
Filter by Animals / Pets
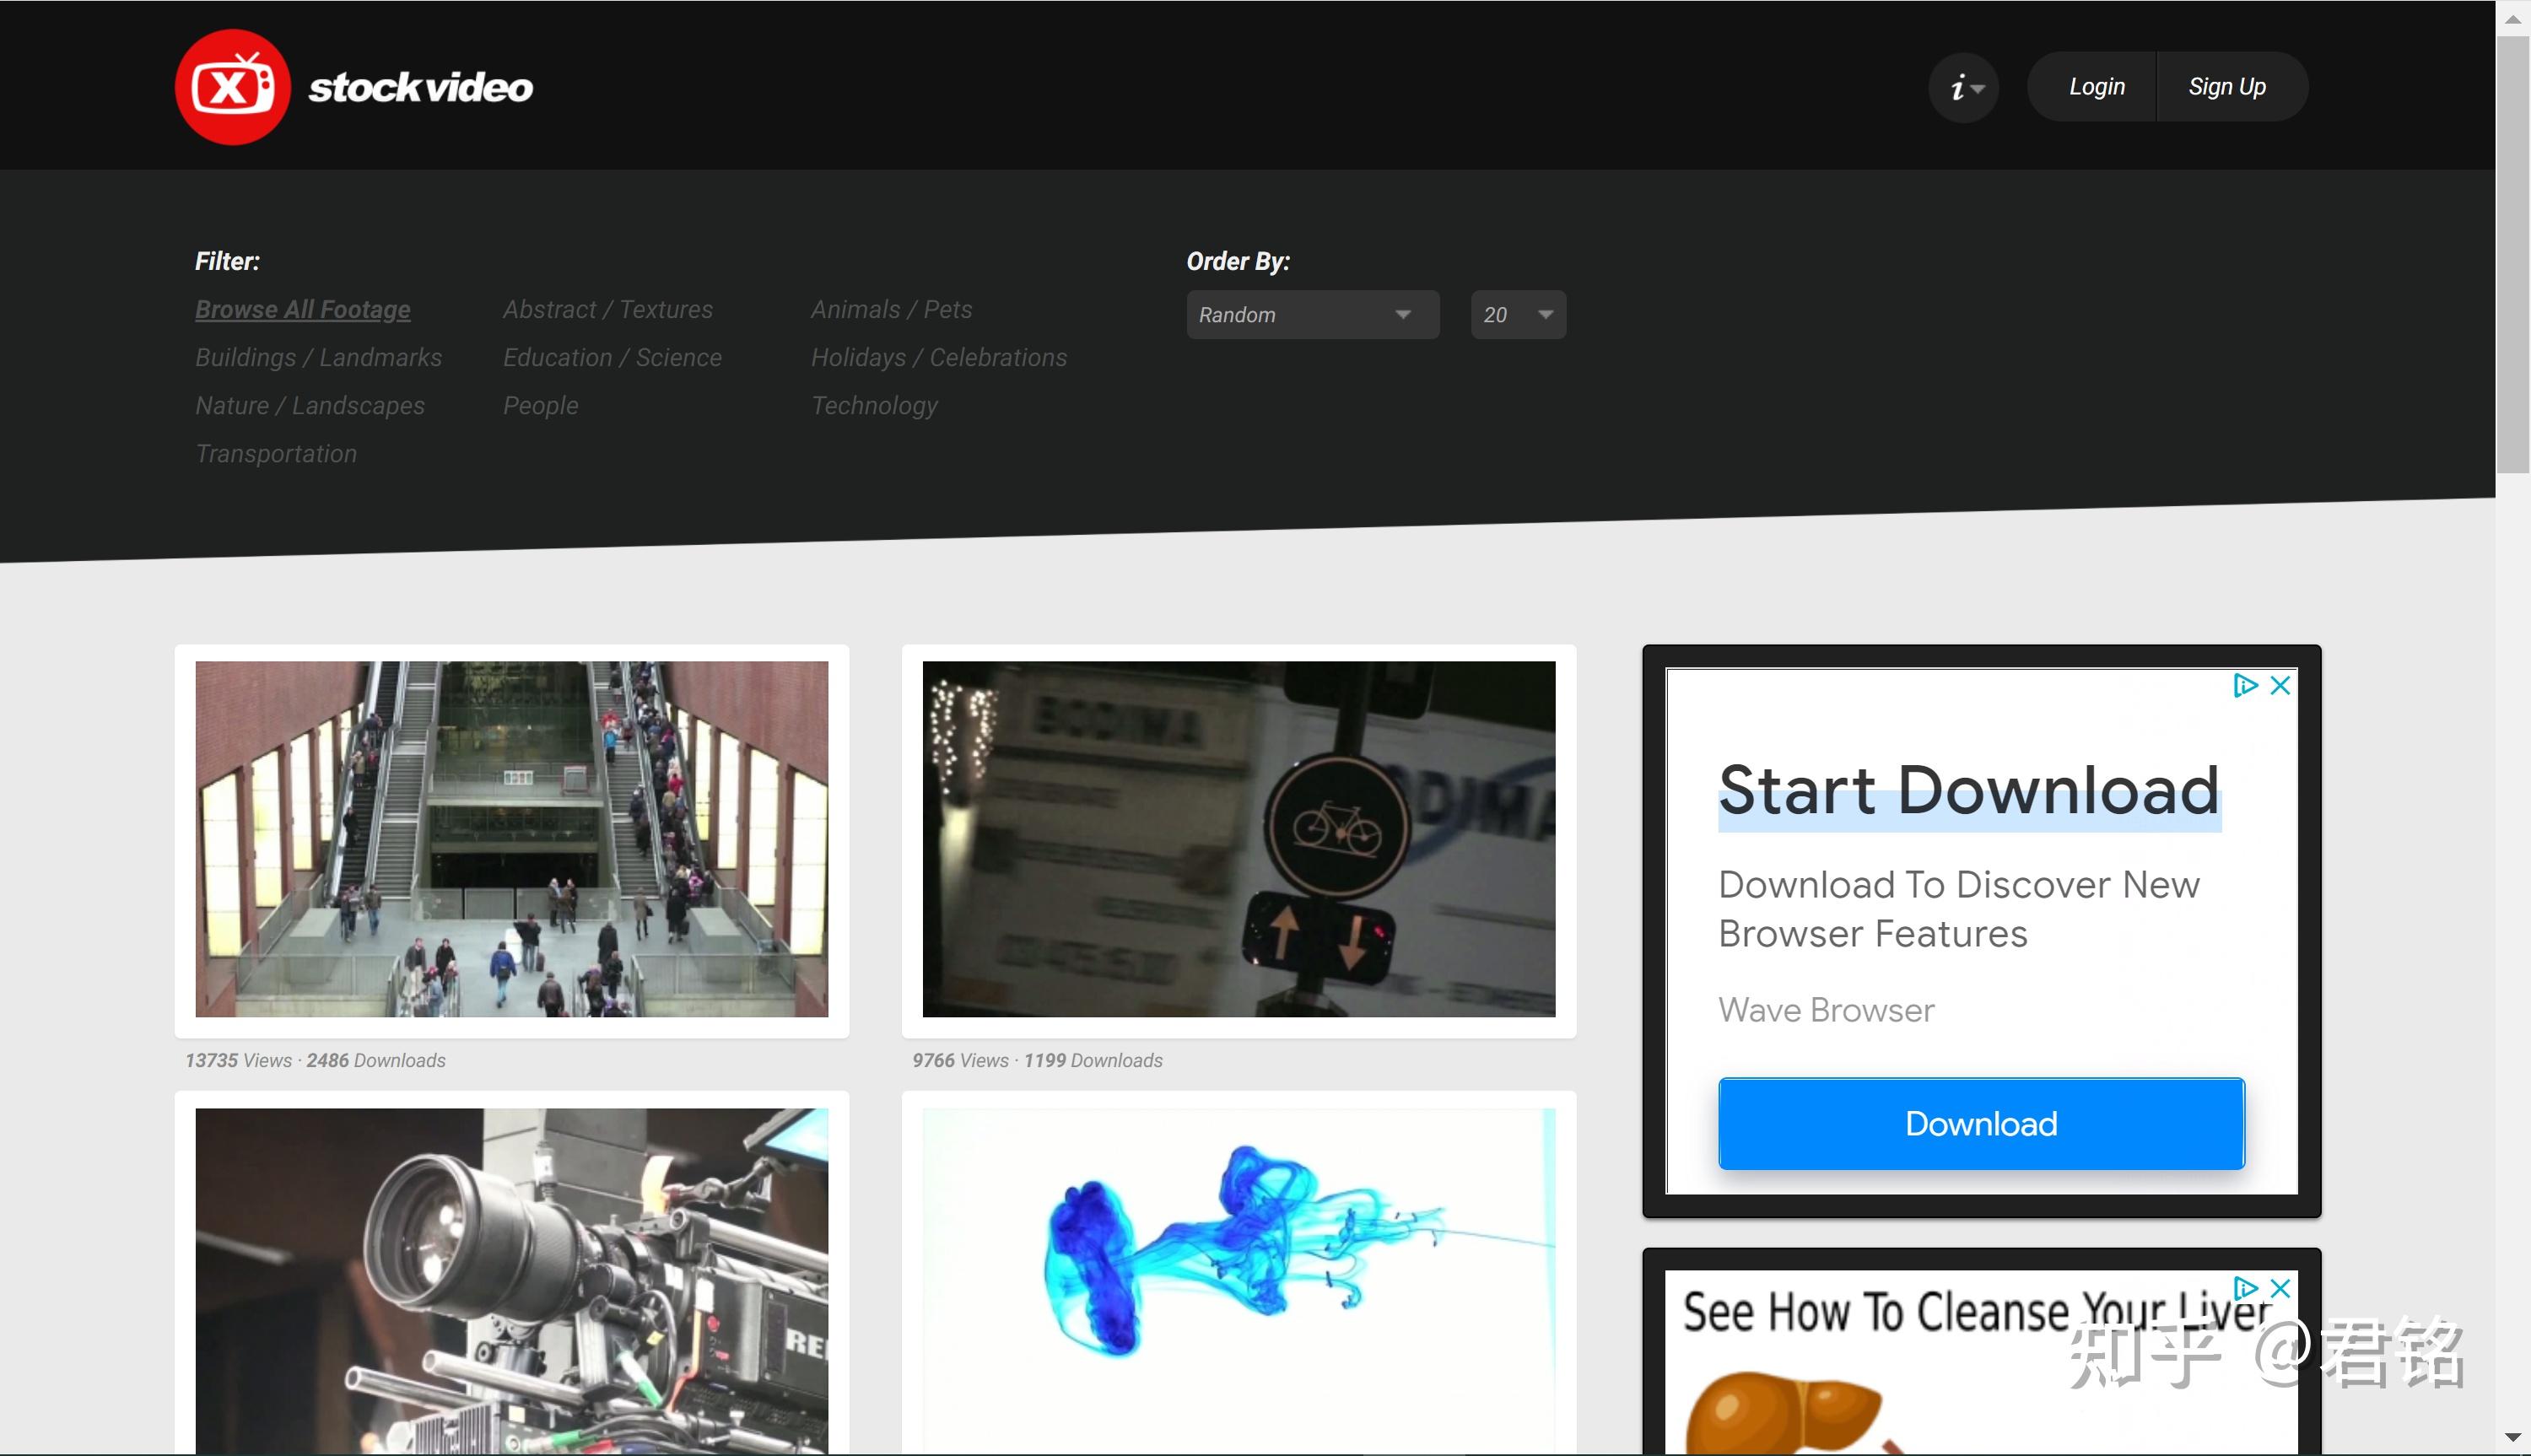click(x=891, y=310)
